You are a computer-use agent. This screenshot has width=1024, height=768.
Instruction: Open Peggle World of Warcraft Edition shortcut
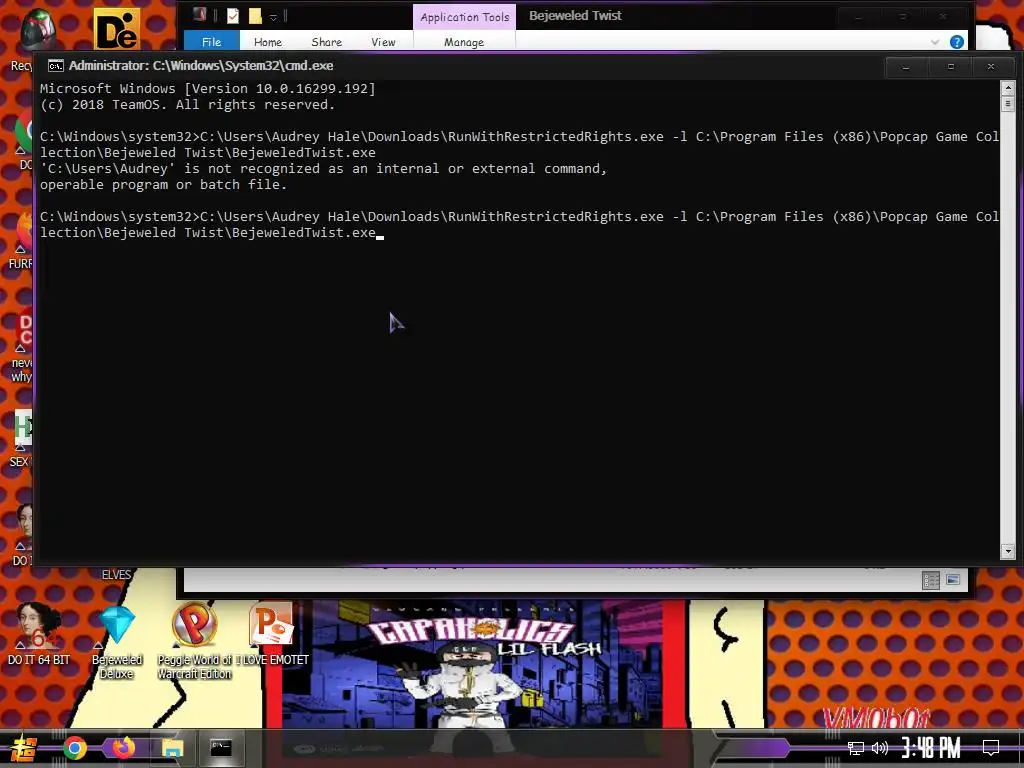tap(195, 641)
